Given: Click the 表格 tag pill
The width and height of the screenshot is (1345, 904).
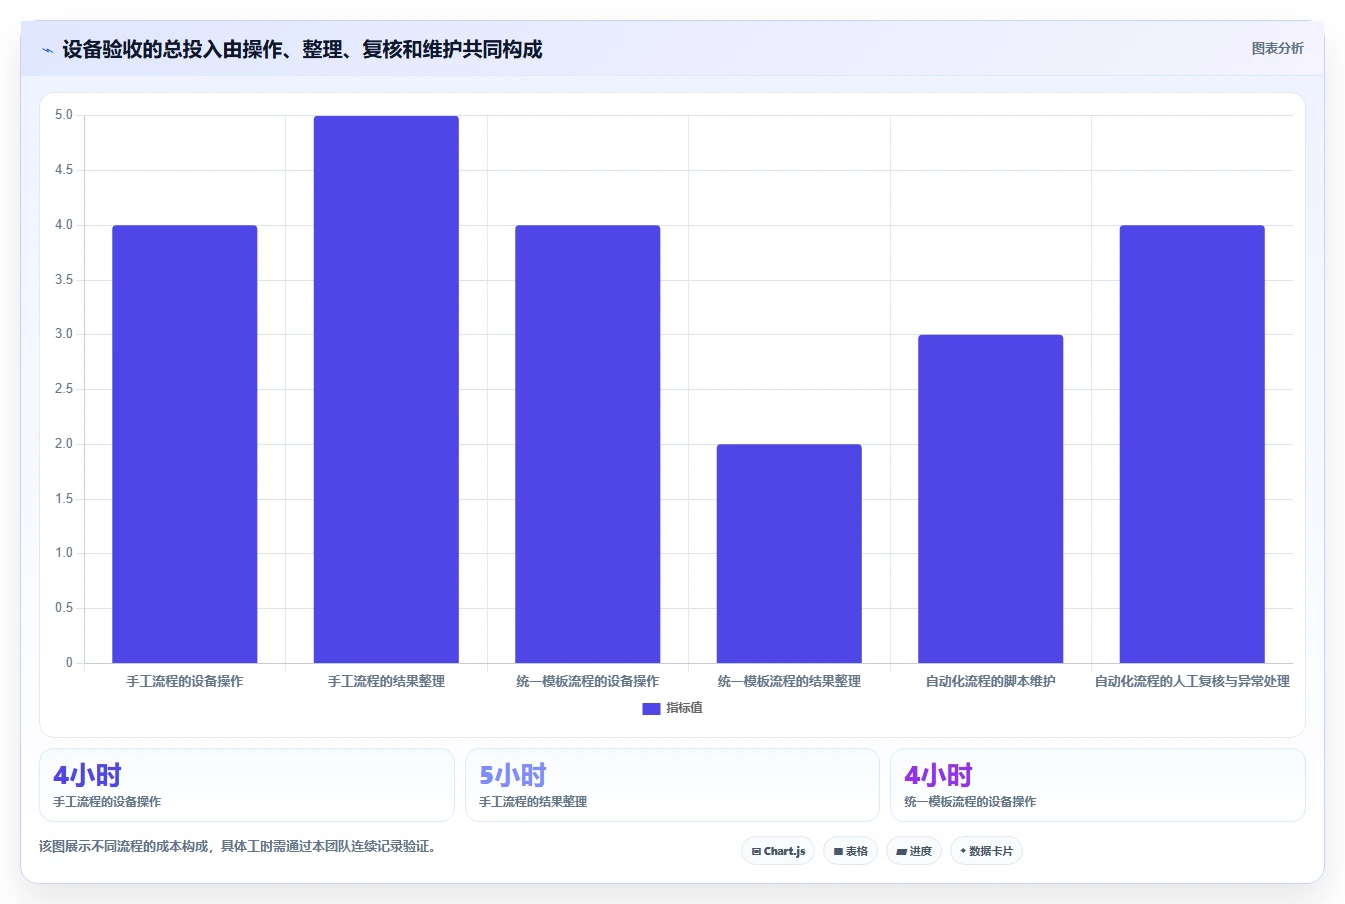Looking at the screenshot, I should point(851,851).
